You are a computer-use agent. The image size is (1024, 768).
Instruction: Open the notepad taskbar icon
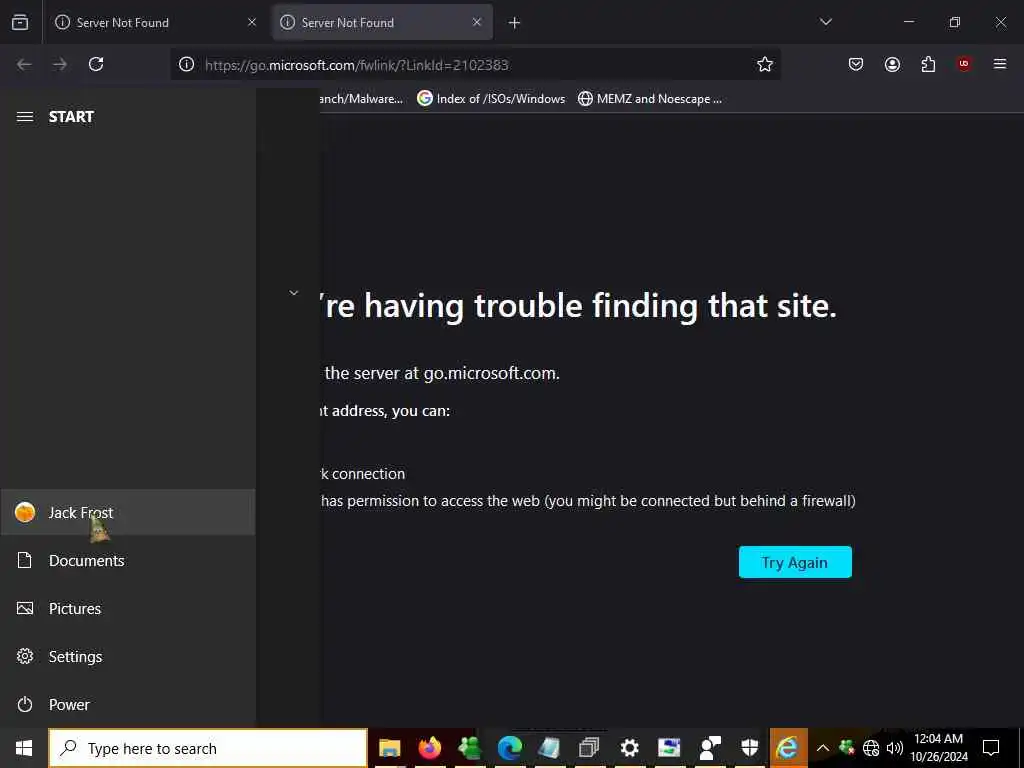point(549,748)
